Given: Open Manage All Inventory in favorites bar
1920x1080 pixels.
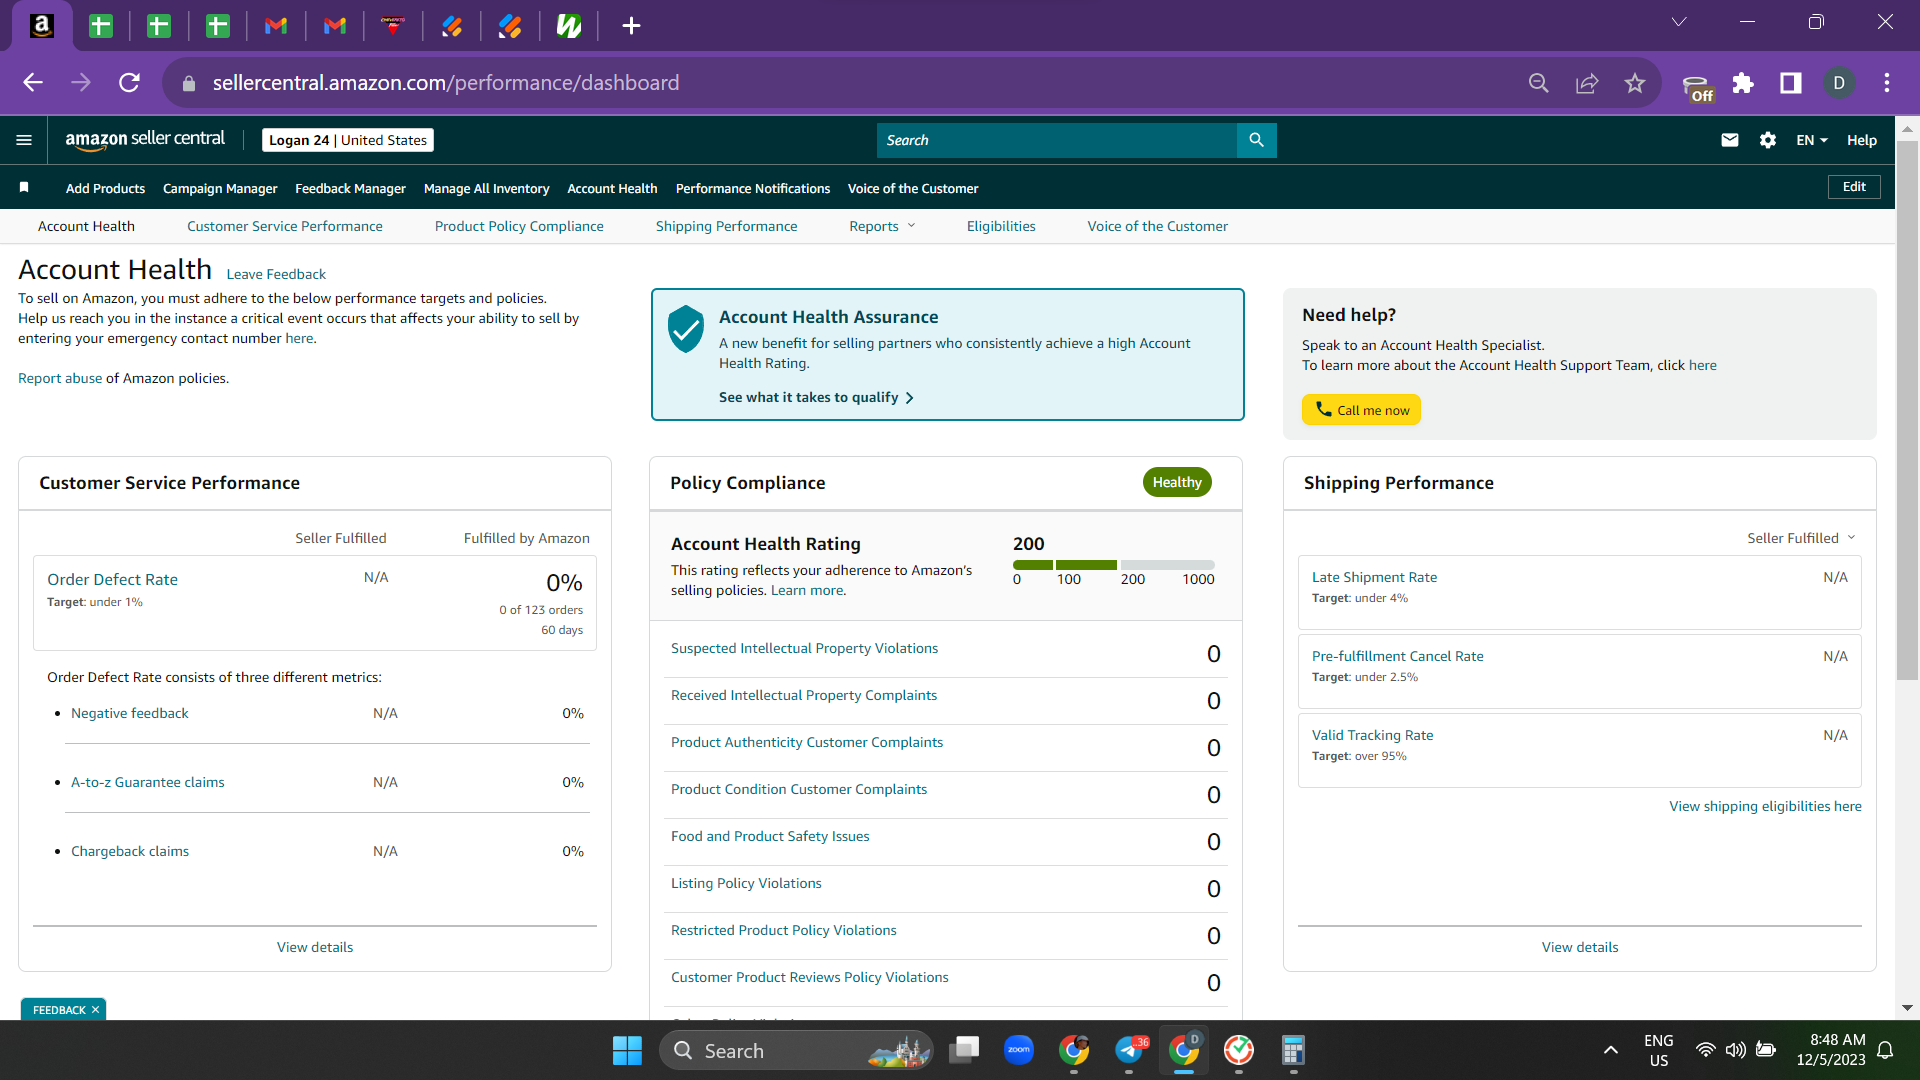Looking at the screenshot, I should coord(486,188).
